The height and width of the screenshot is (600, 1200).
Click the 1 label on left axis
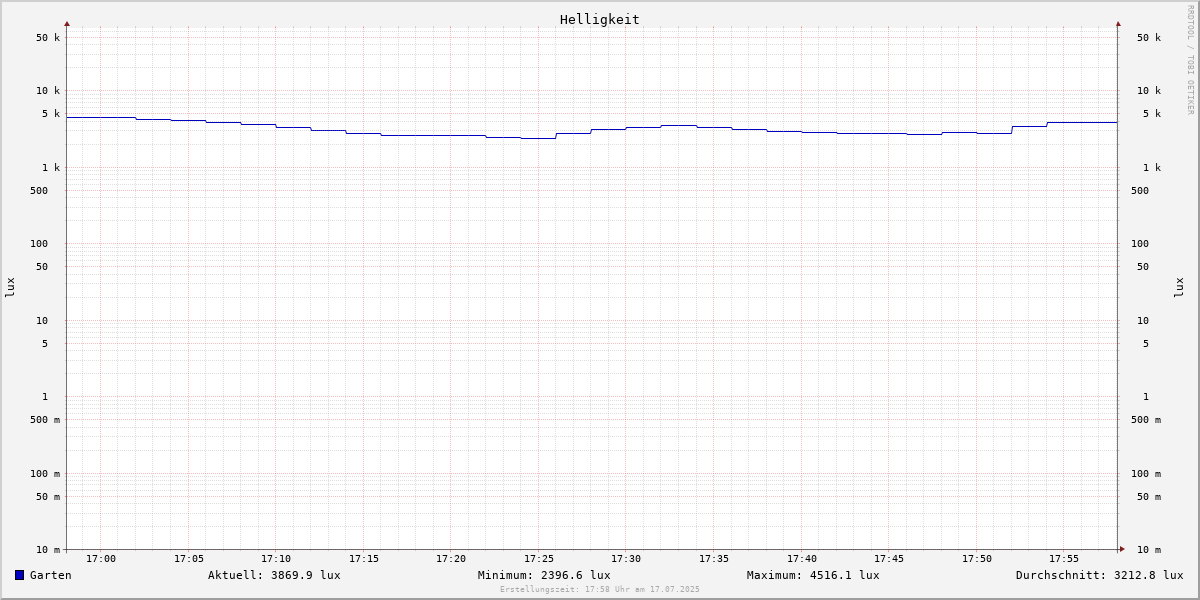[x=45, y=397]
